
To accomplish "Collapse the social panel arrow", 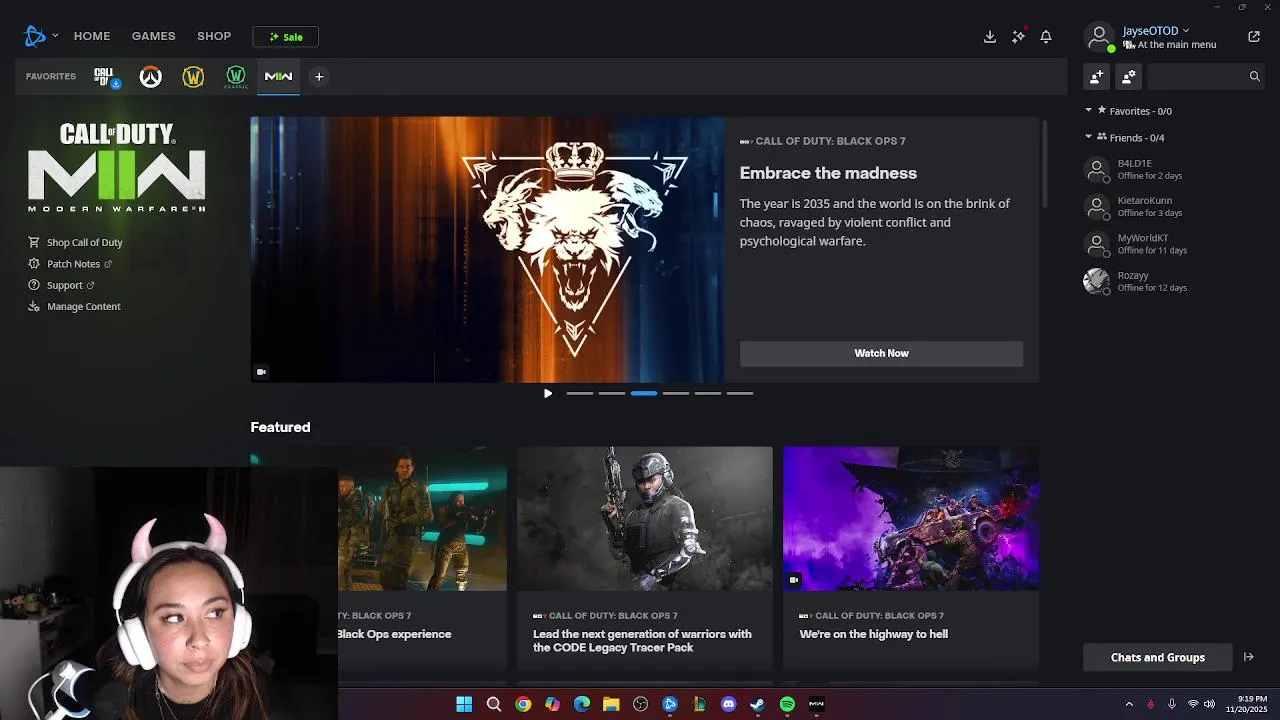I will pos(1248,657).
